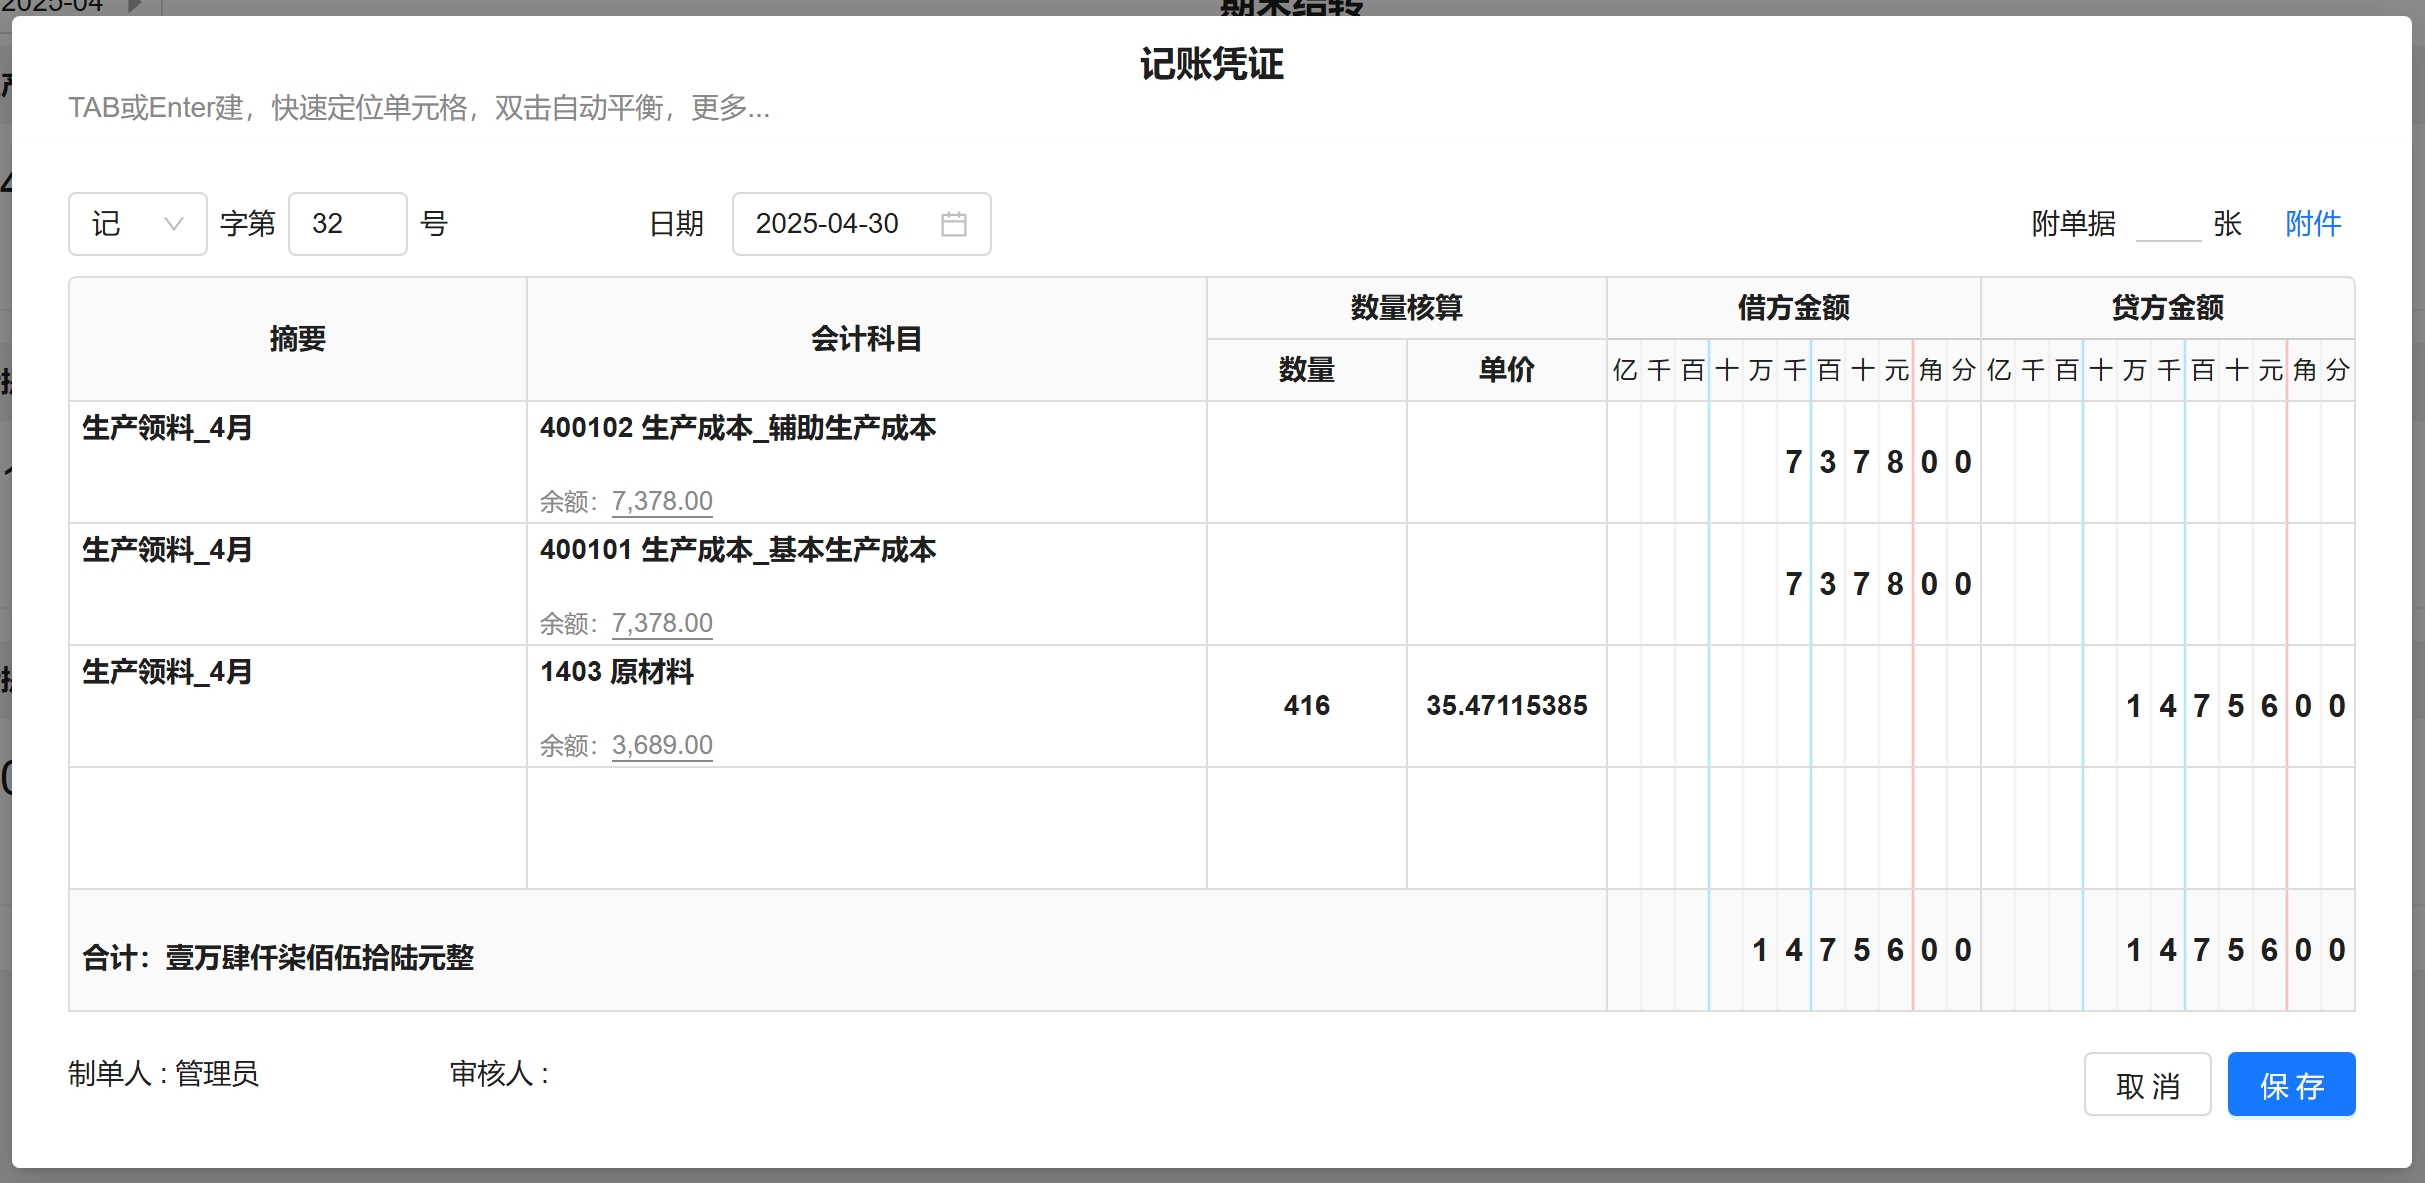Screen dimensions: 2425x1183
Task: Open the 记 voucher type dropdown
Action: [x=138, y=224]
